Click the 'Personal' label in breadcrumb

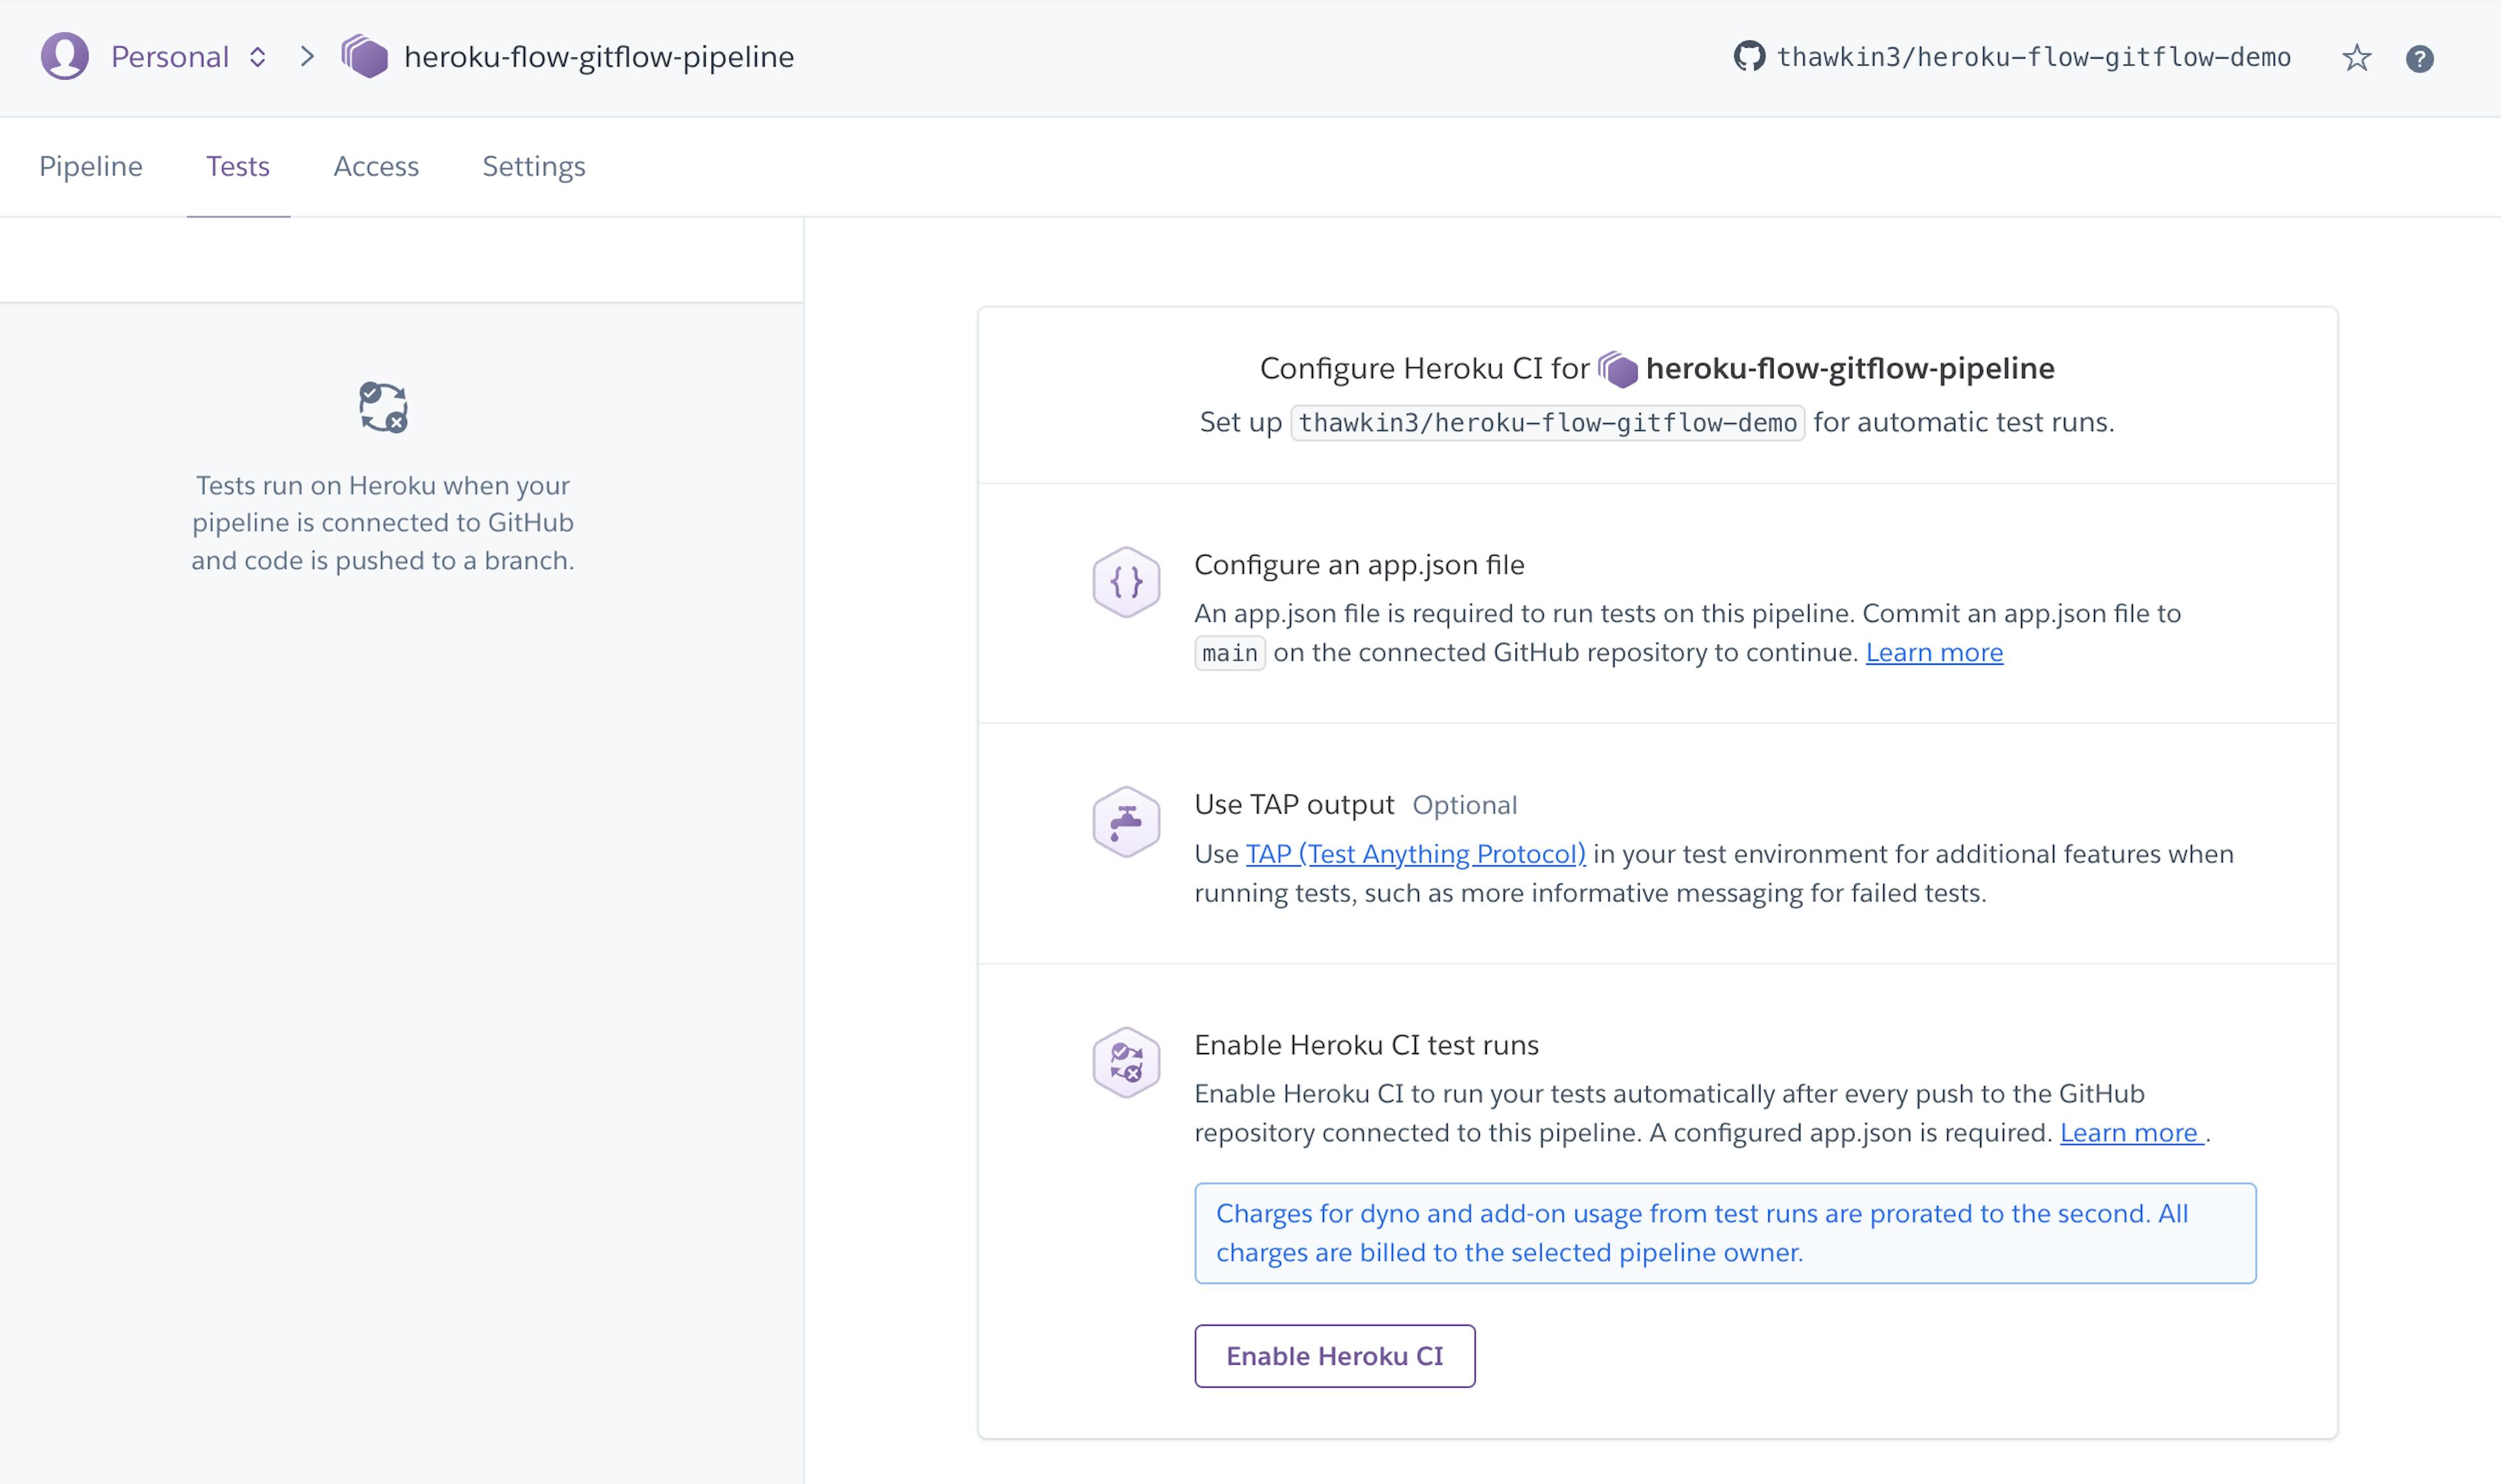click(x=170, y=57)
